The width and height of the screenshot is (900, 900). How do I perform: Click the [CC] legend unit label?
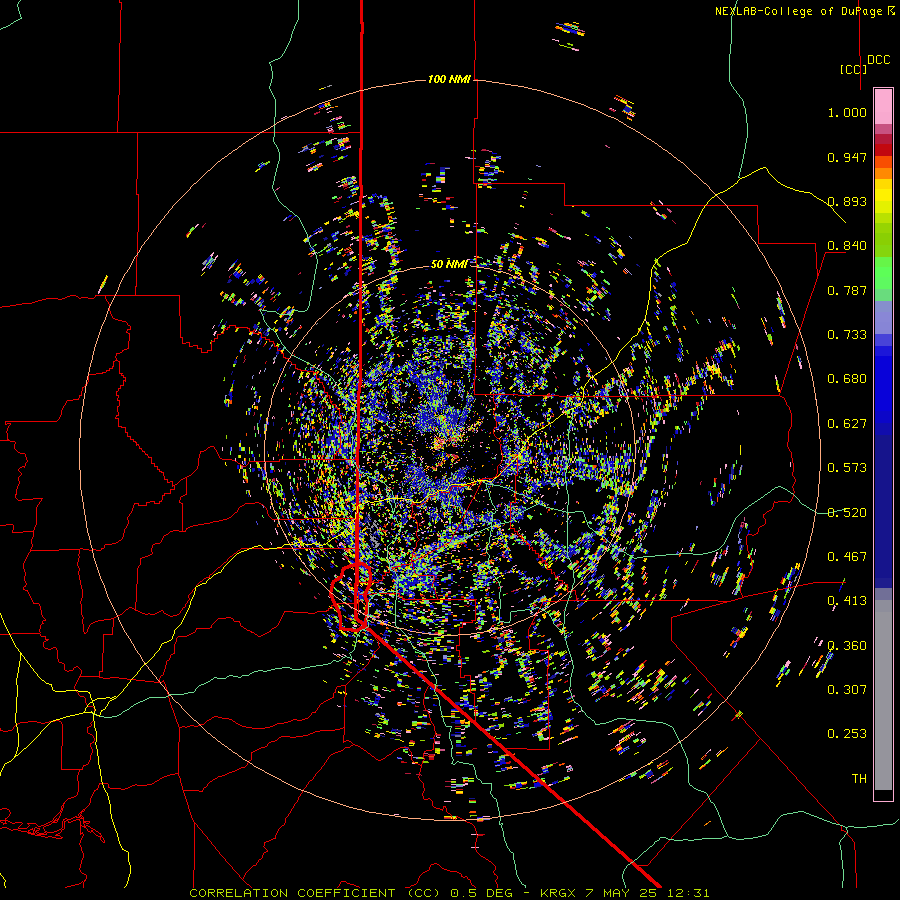click(854, 70)
